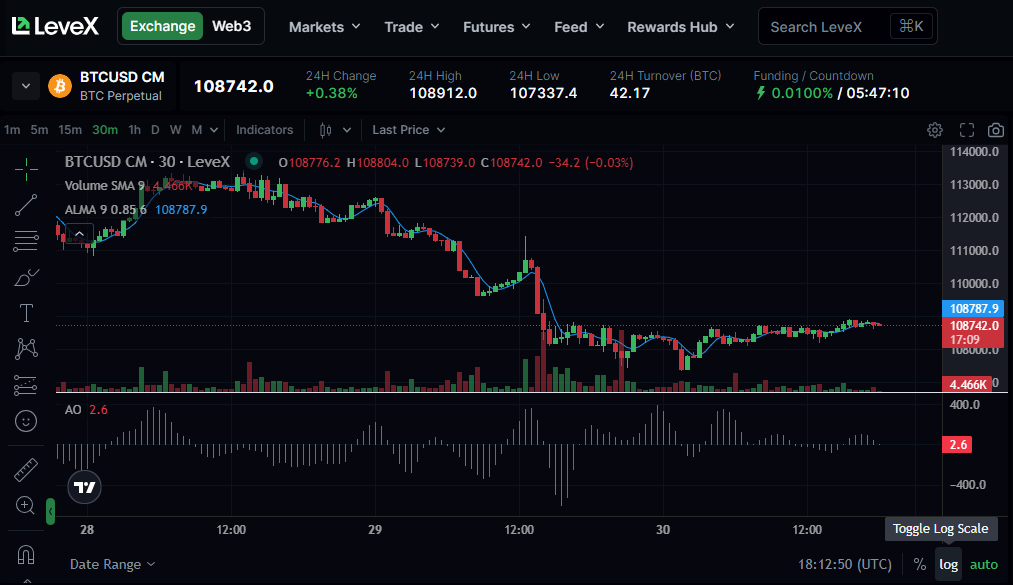Image resolution: width=1013 pixels, height=585 pixels.
Task: Select the 30m timeframe
Action: (x=105, y=130)
